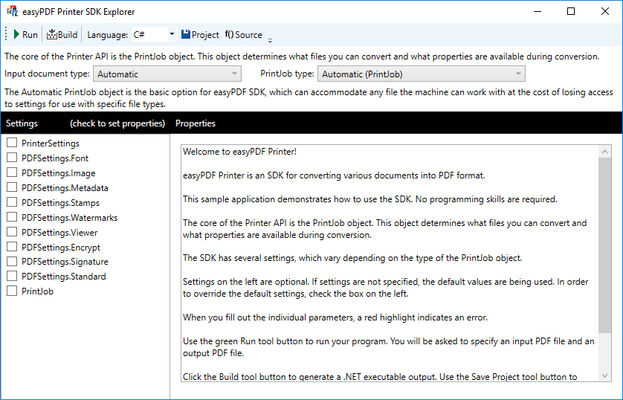
Task: Open the Language dropdown showing C#
Action: [155, 35]
